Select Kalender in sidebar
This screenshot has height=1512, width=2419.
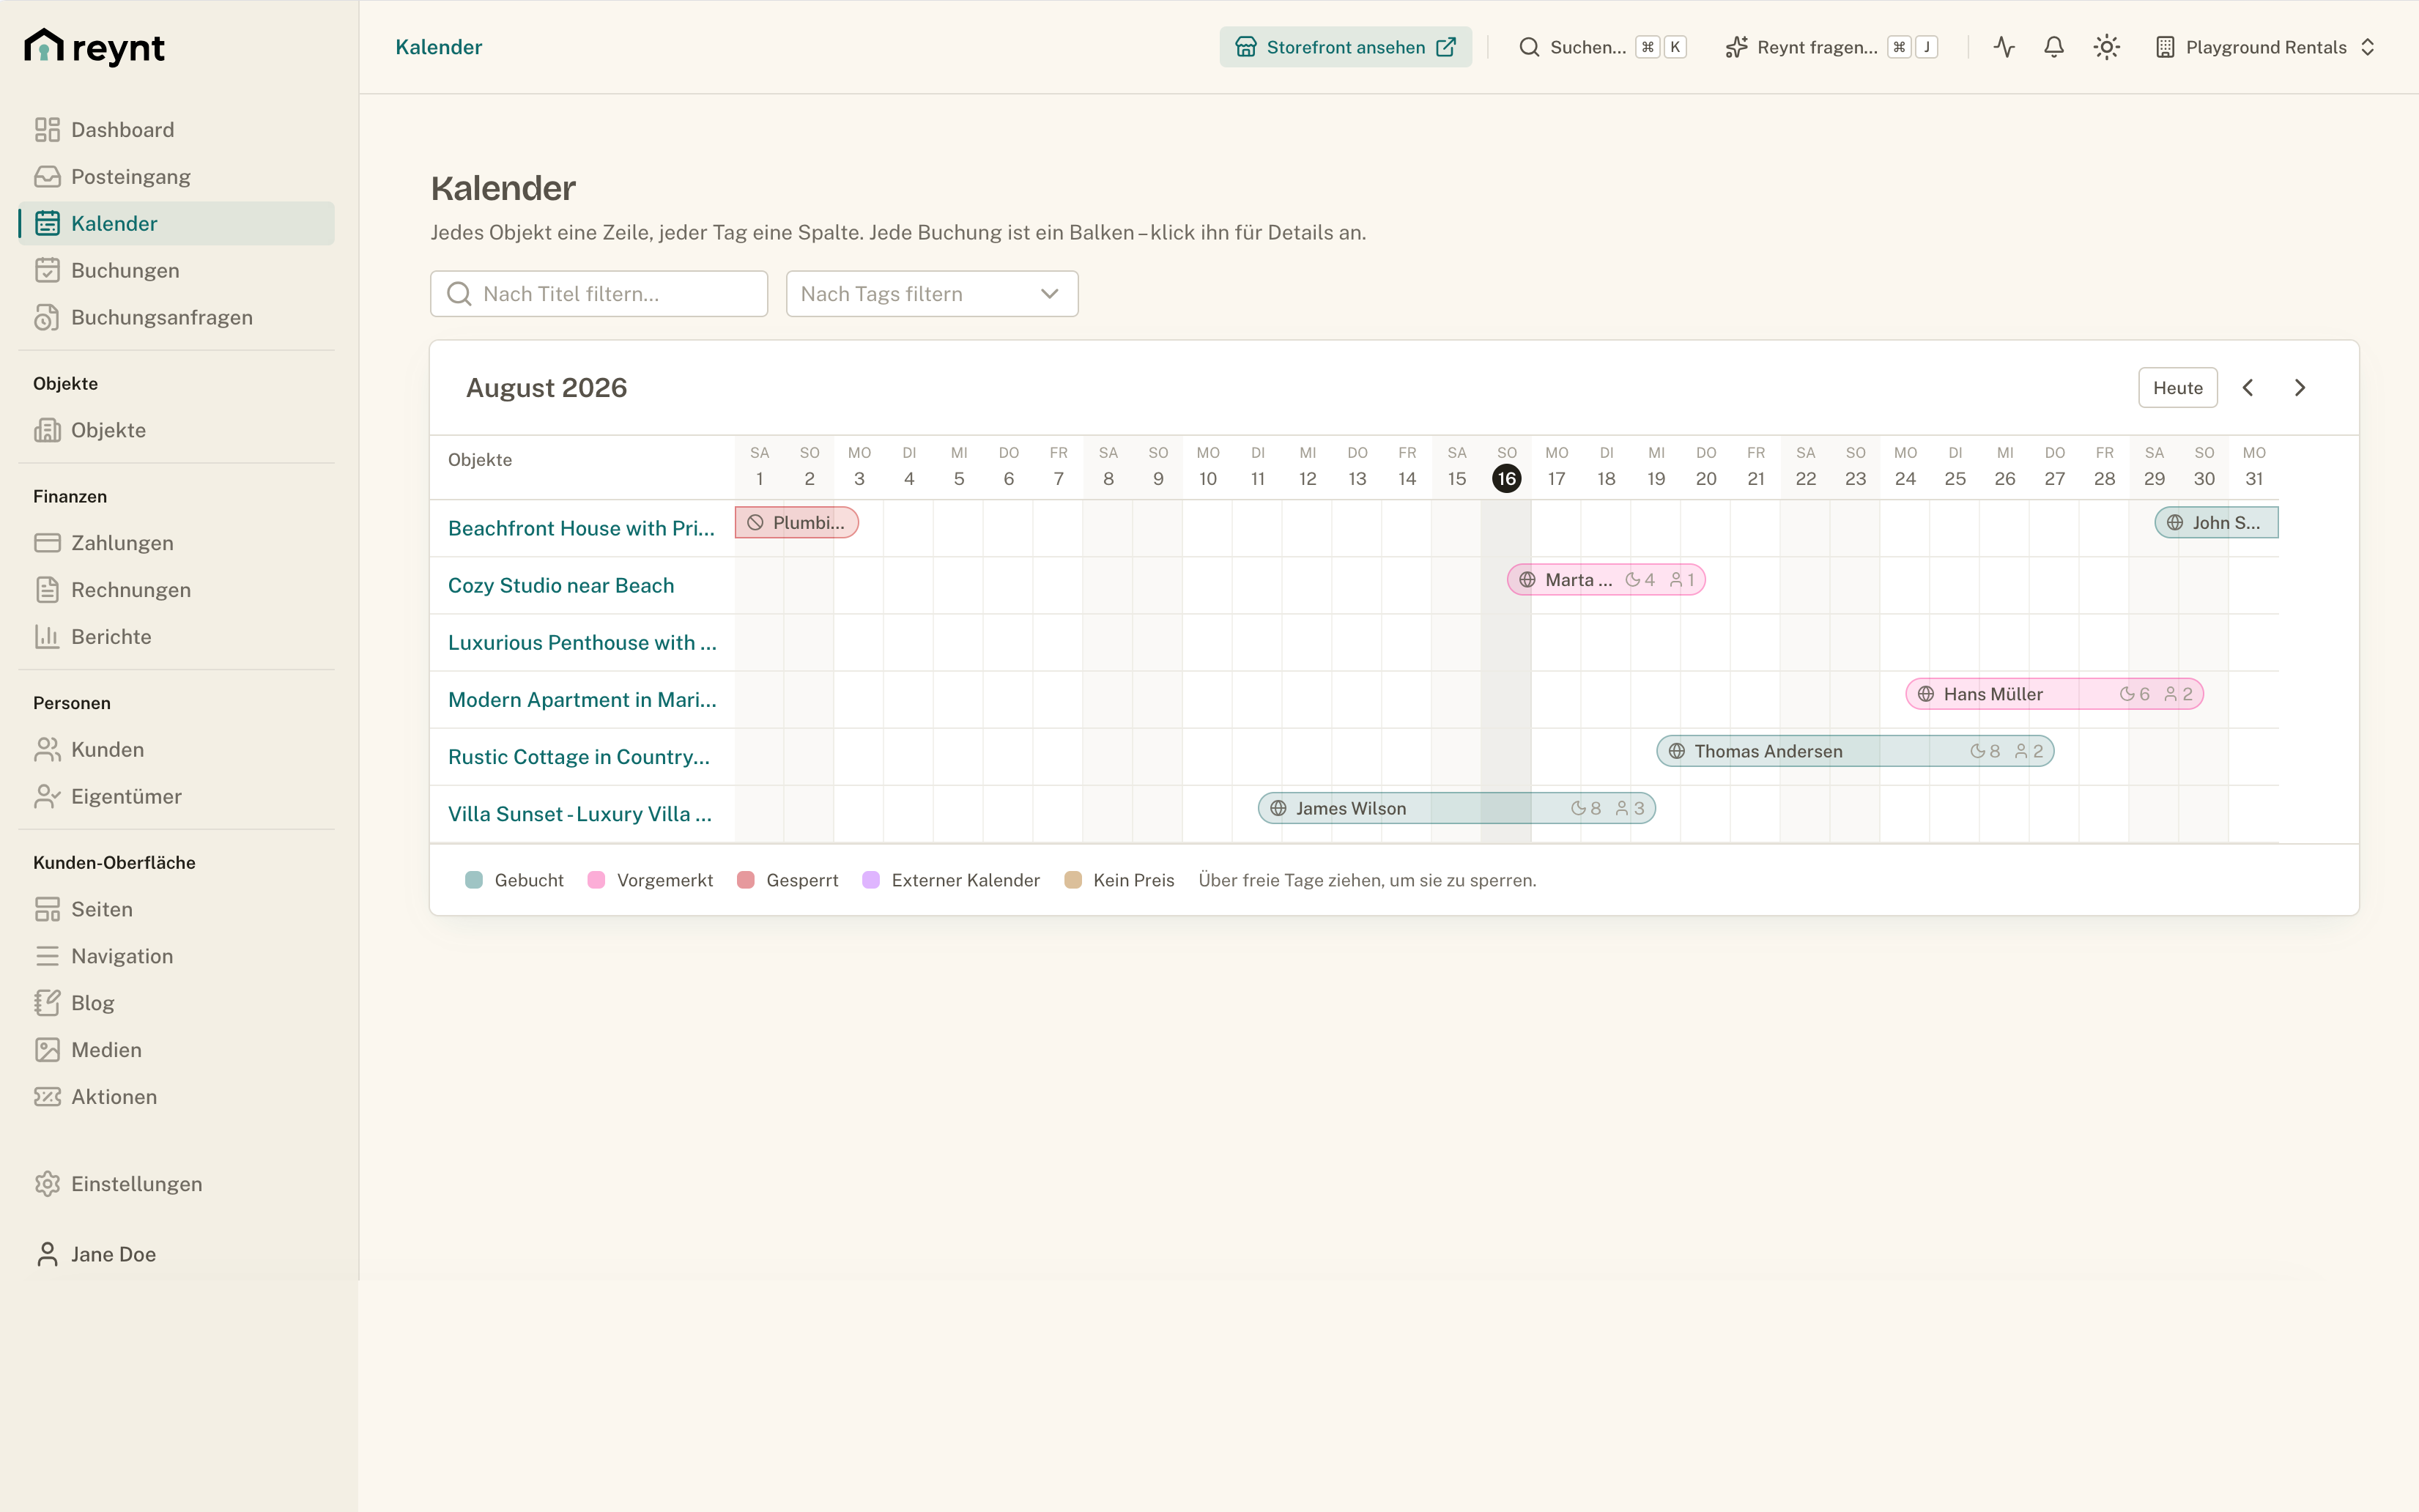(176, 223)
